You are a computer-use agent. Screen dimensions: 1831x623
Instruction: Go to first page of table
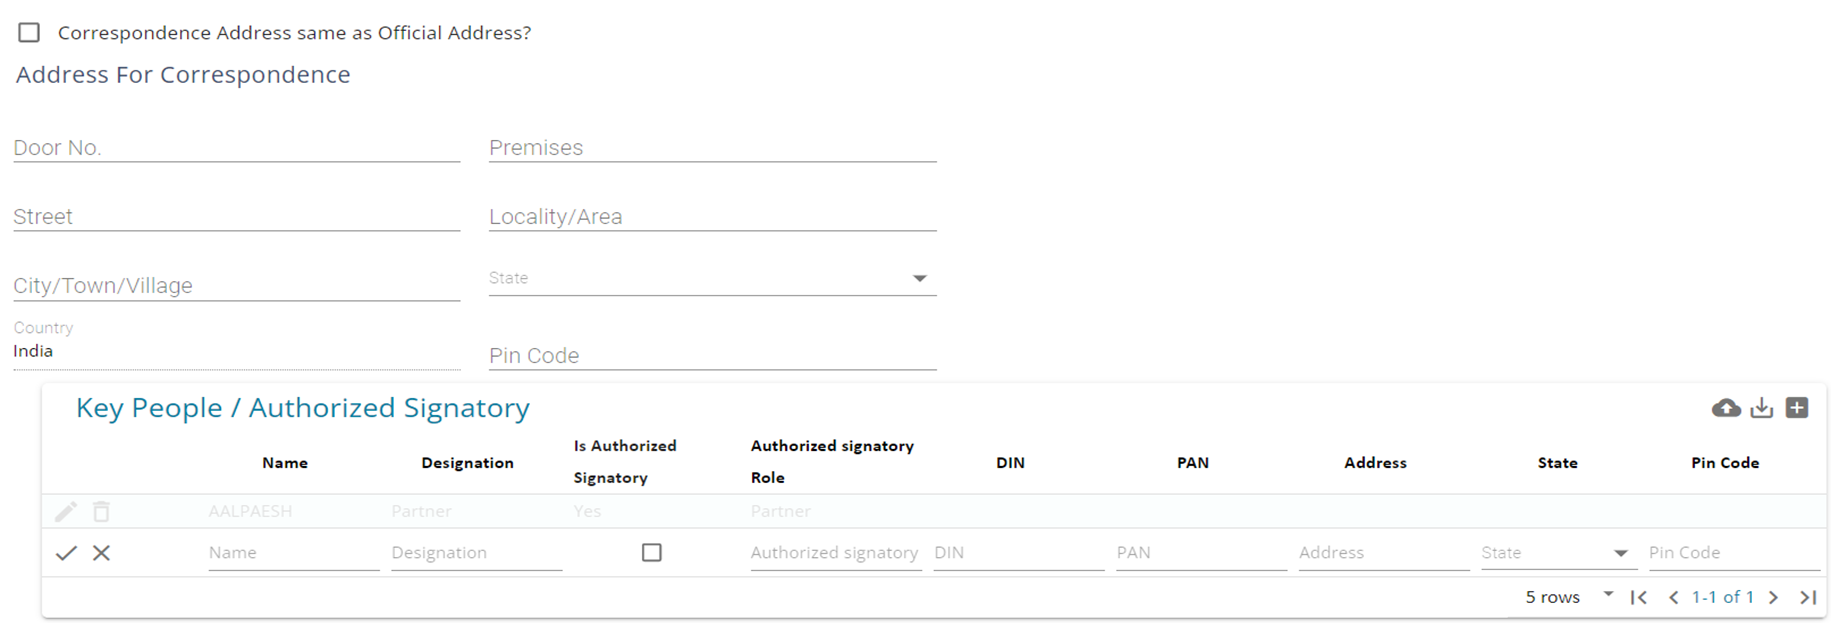pyautogui.click(x=1638, y=597)
